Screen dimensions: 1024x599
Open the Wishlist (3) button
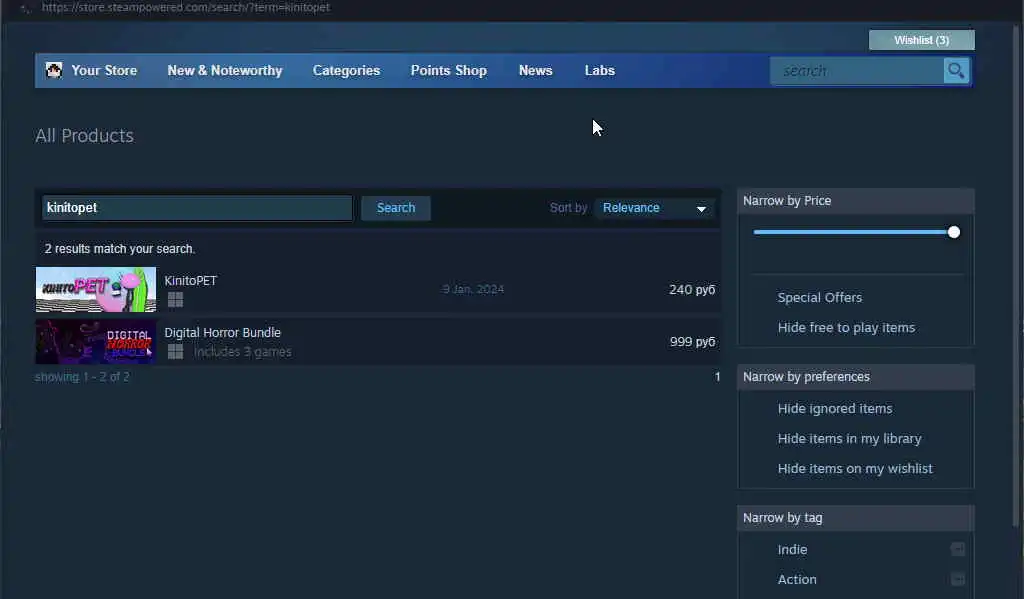(921, 40)
